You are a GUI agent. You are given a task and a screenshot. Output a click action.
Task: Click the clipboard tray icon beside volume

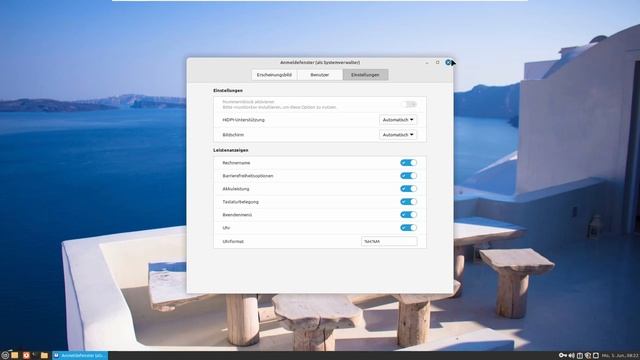tap(580, 356)
